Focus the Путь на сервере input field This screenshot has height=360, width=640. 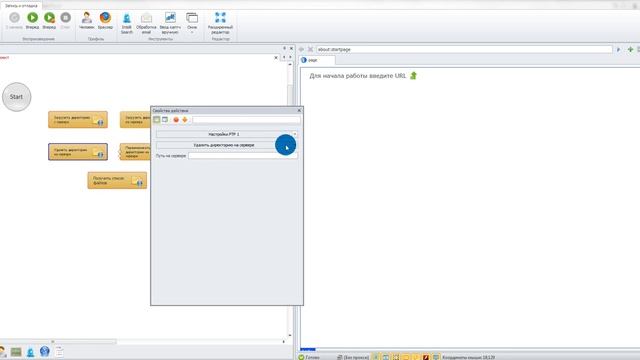pos(242,156)
